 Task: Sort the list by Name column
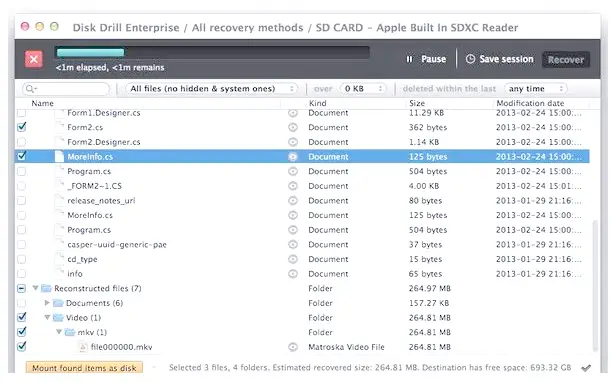pyautogui.click(x=42, y=103)
